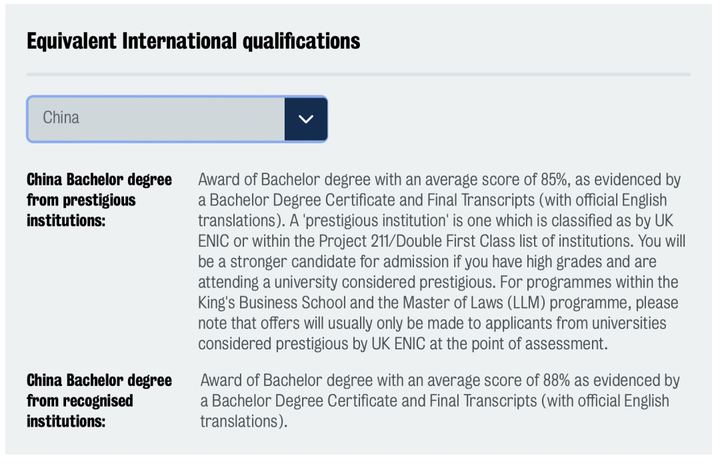Click the '88%' average score text
Viewport: 720px width, 464px height.
[x=557, y=380]
